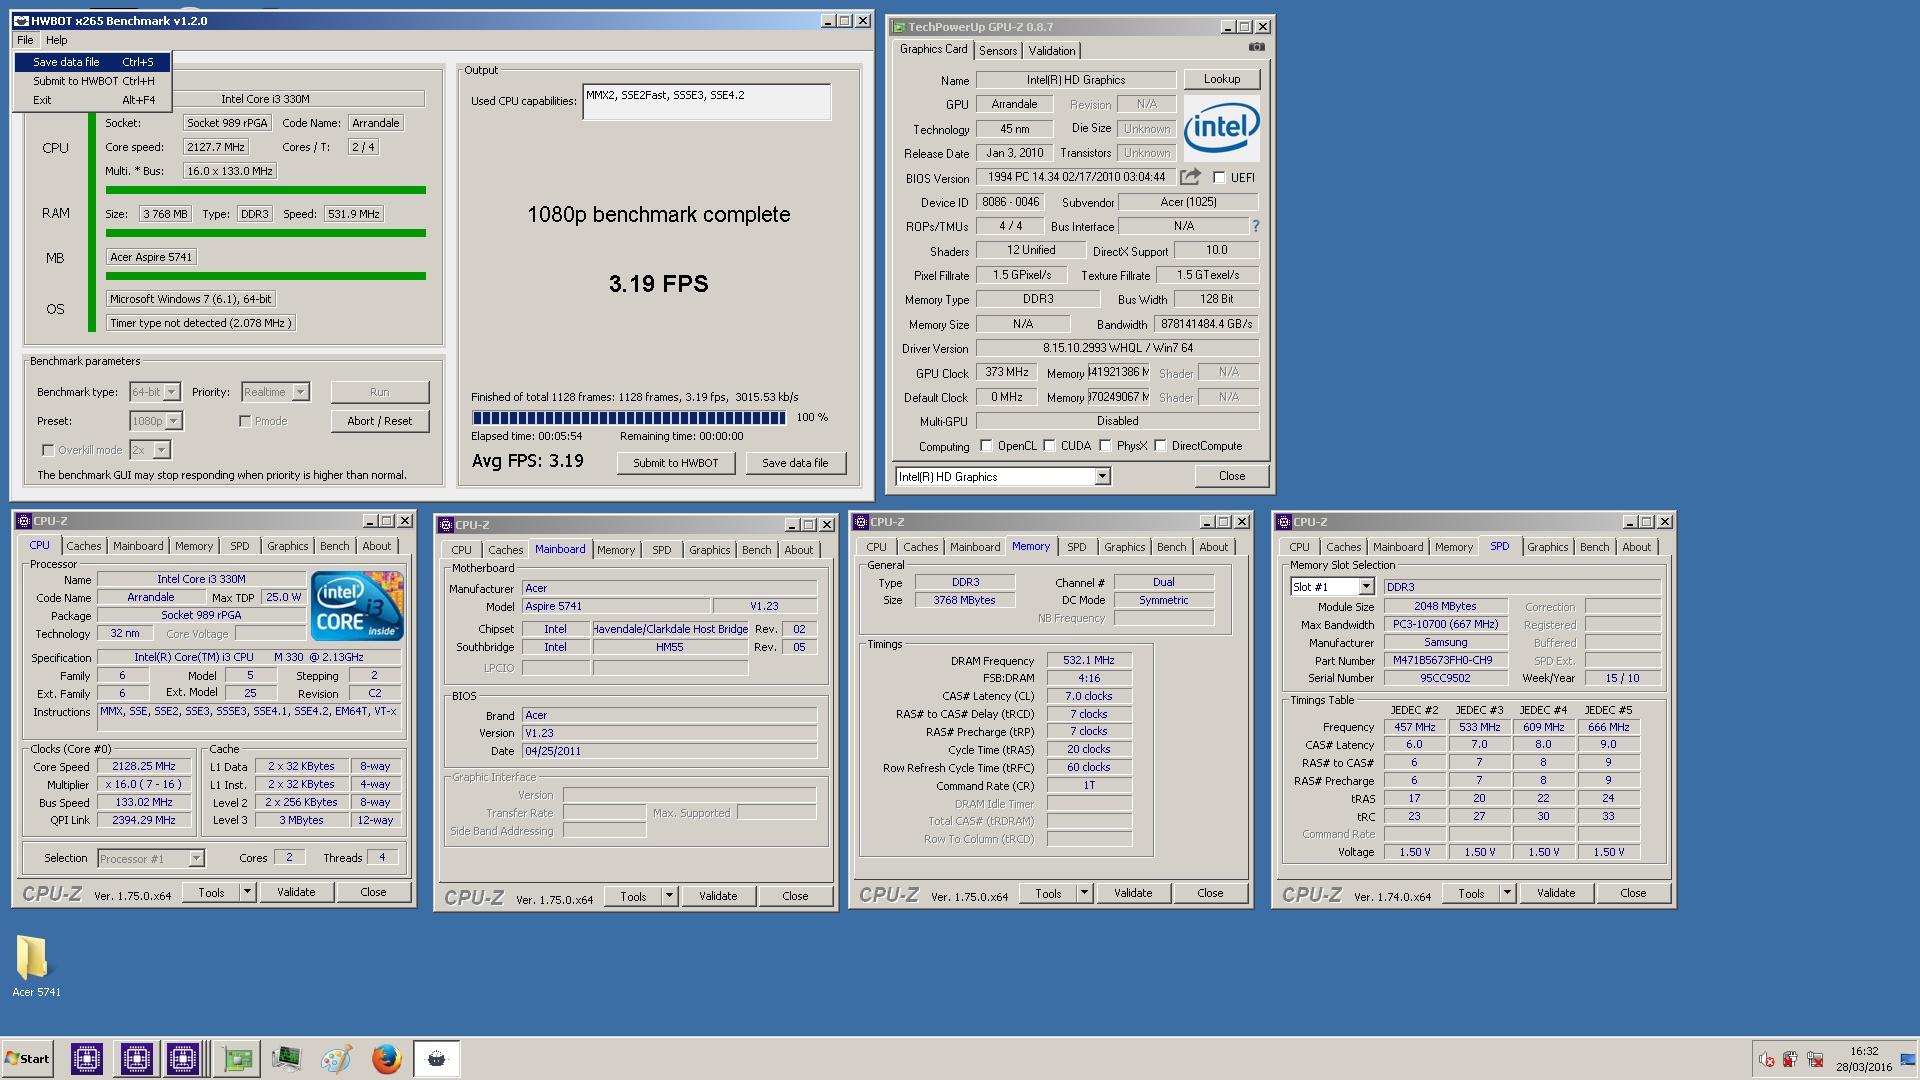Viewport: 1920px width, 1080px height.
Task: Click the GPU-Z screenshot camera icon
Action: point(1256,47)
